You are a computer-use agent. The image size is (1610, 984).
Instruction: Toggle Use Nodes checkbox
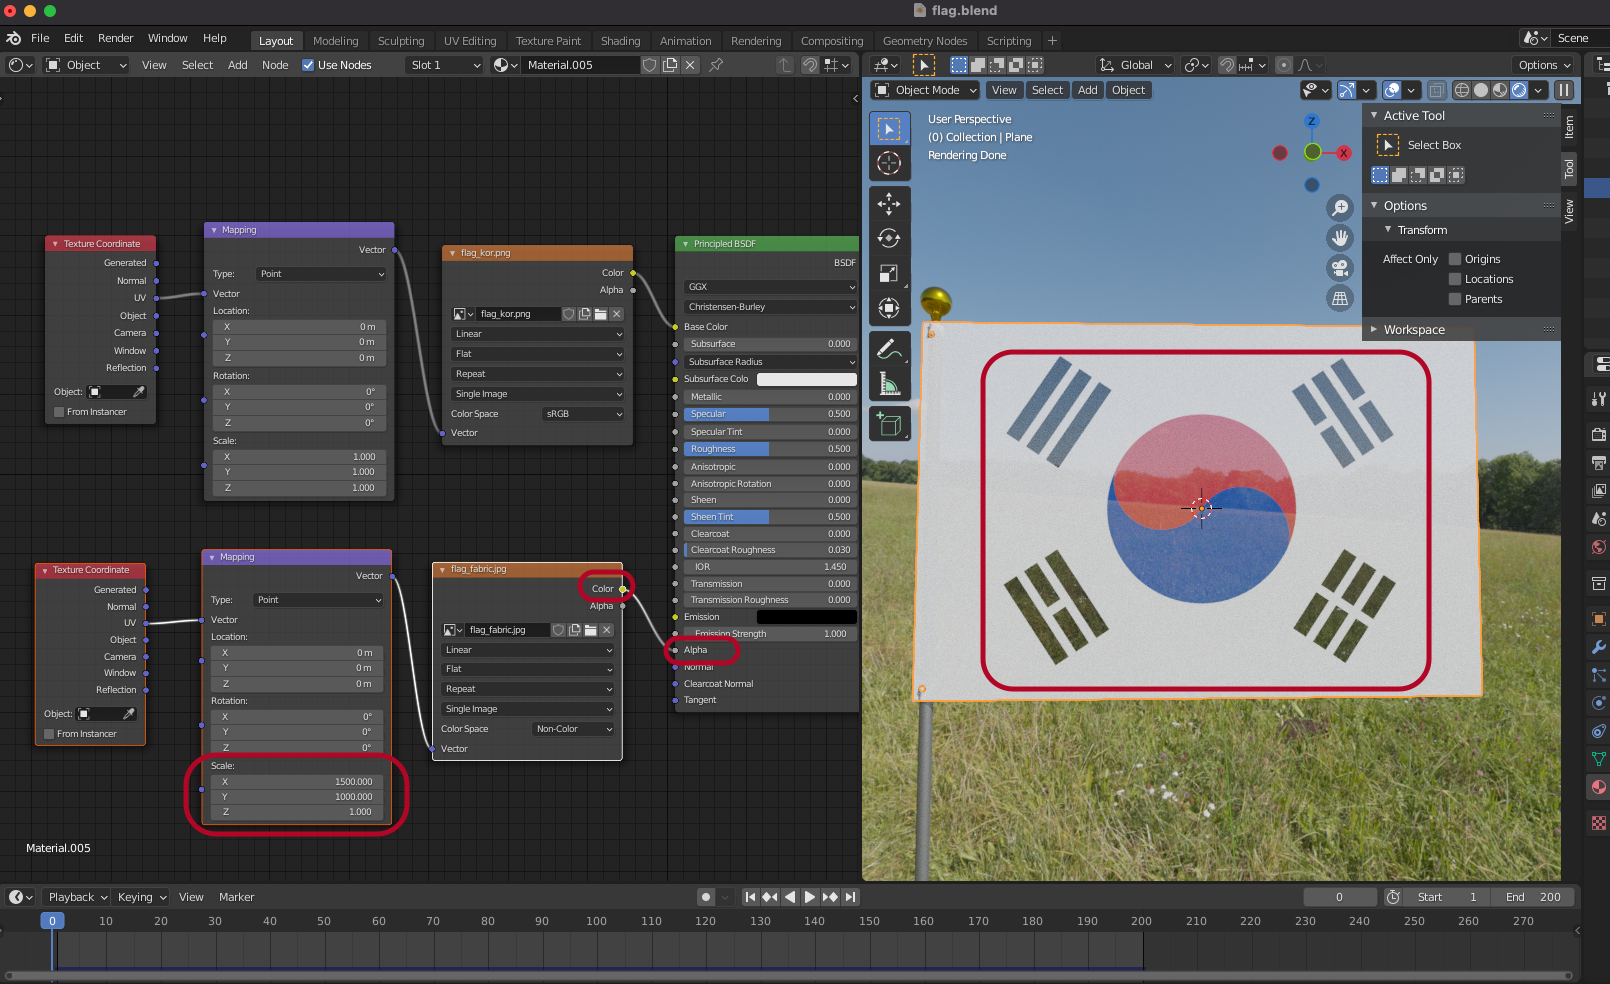click(308, 65)
